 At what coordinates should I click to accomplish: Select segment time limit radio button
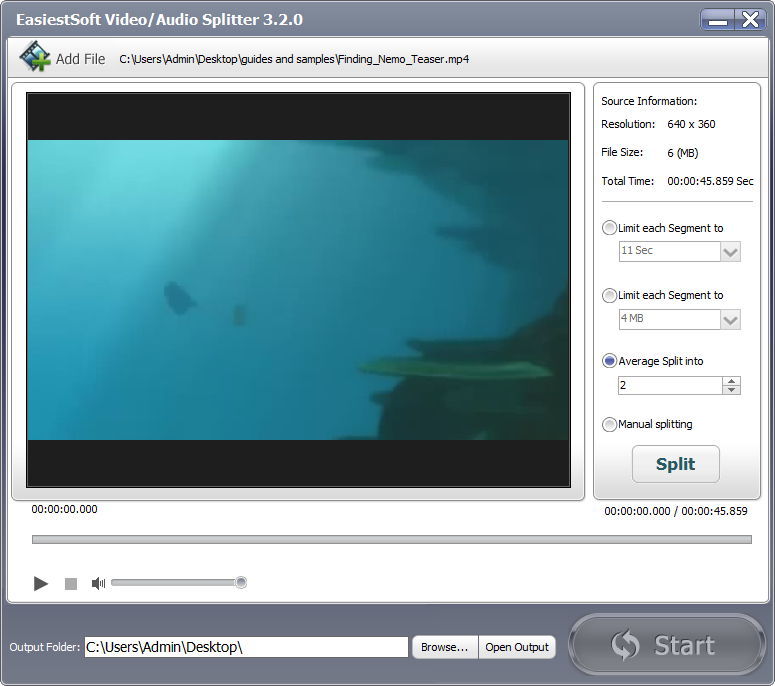[x=609, y=228]
